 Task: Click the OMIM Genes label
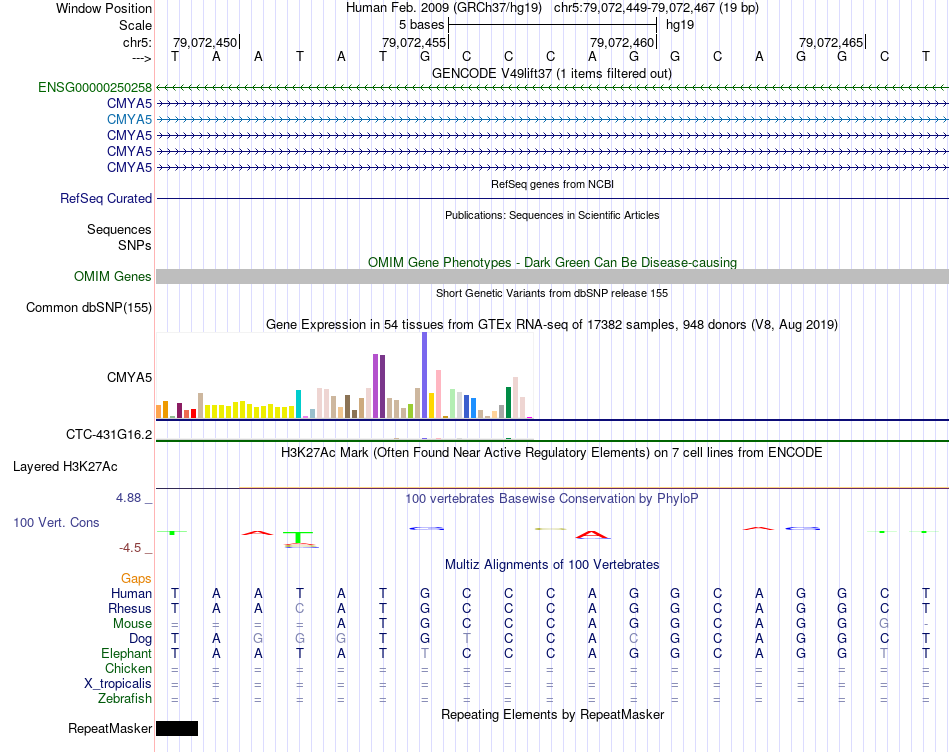tap(112, 276)
